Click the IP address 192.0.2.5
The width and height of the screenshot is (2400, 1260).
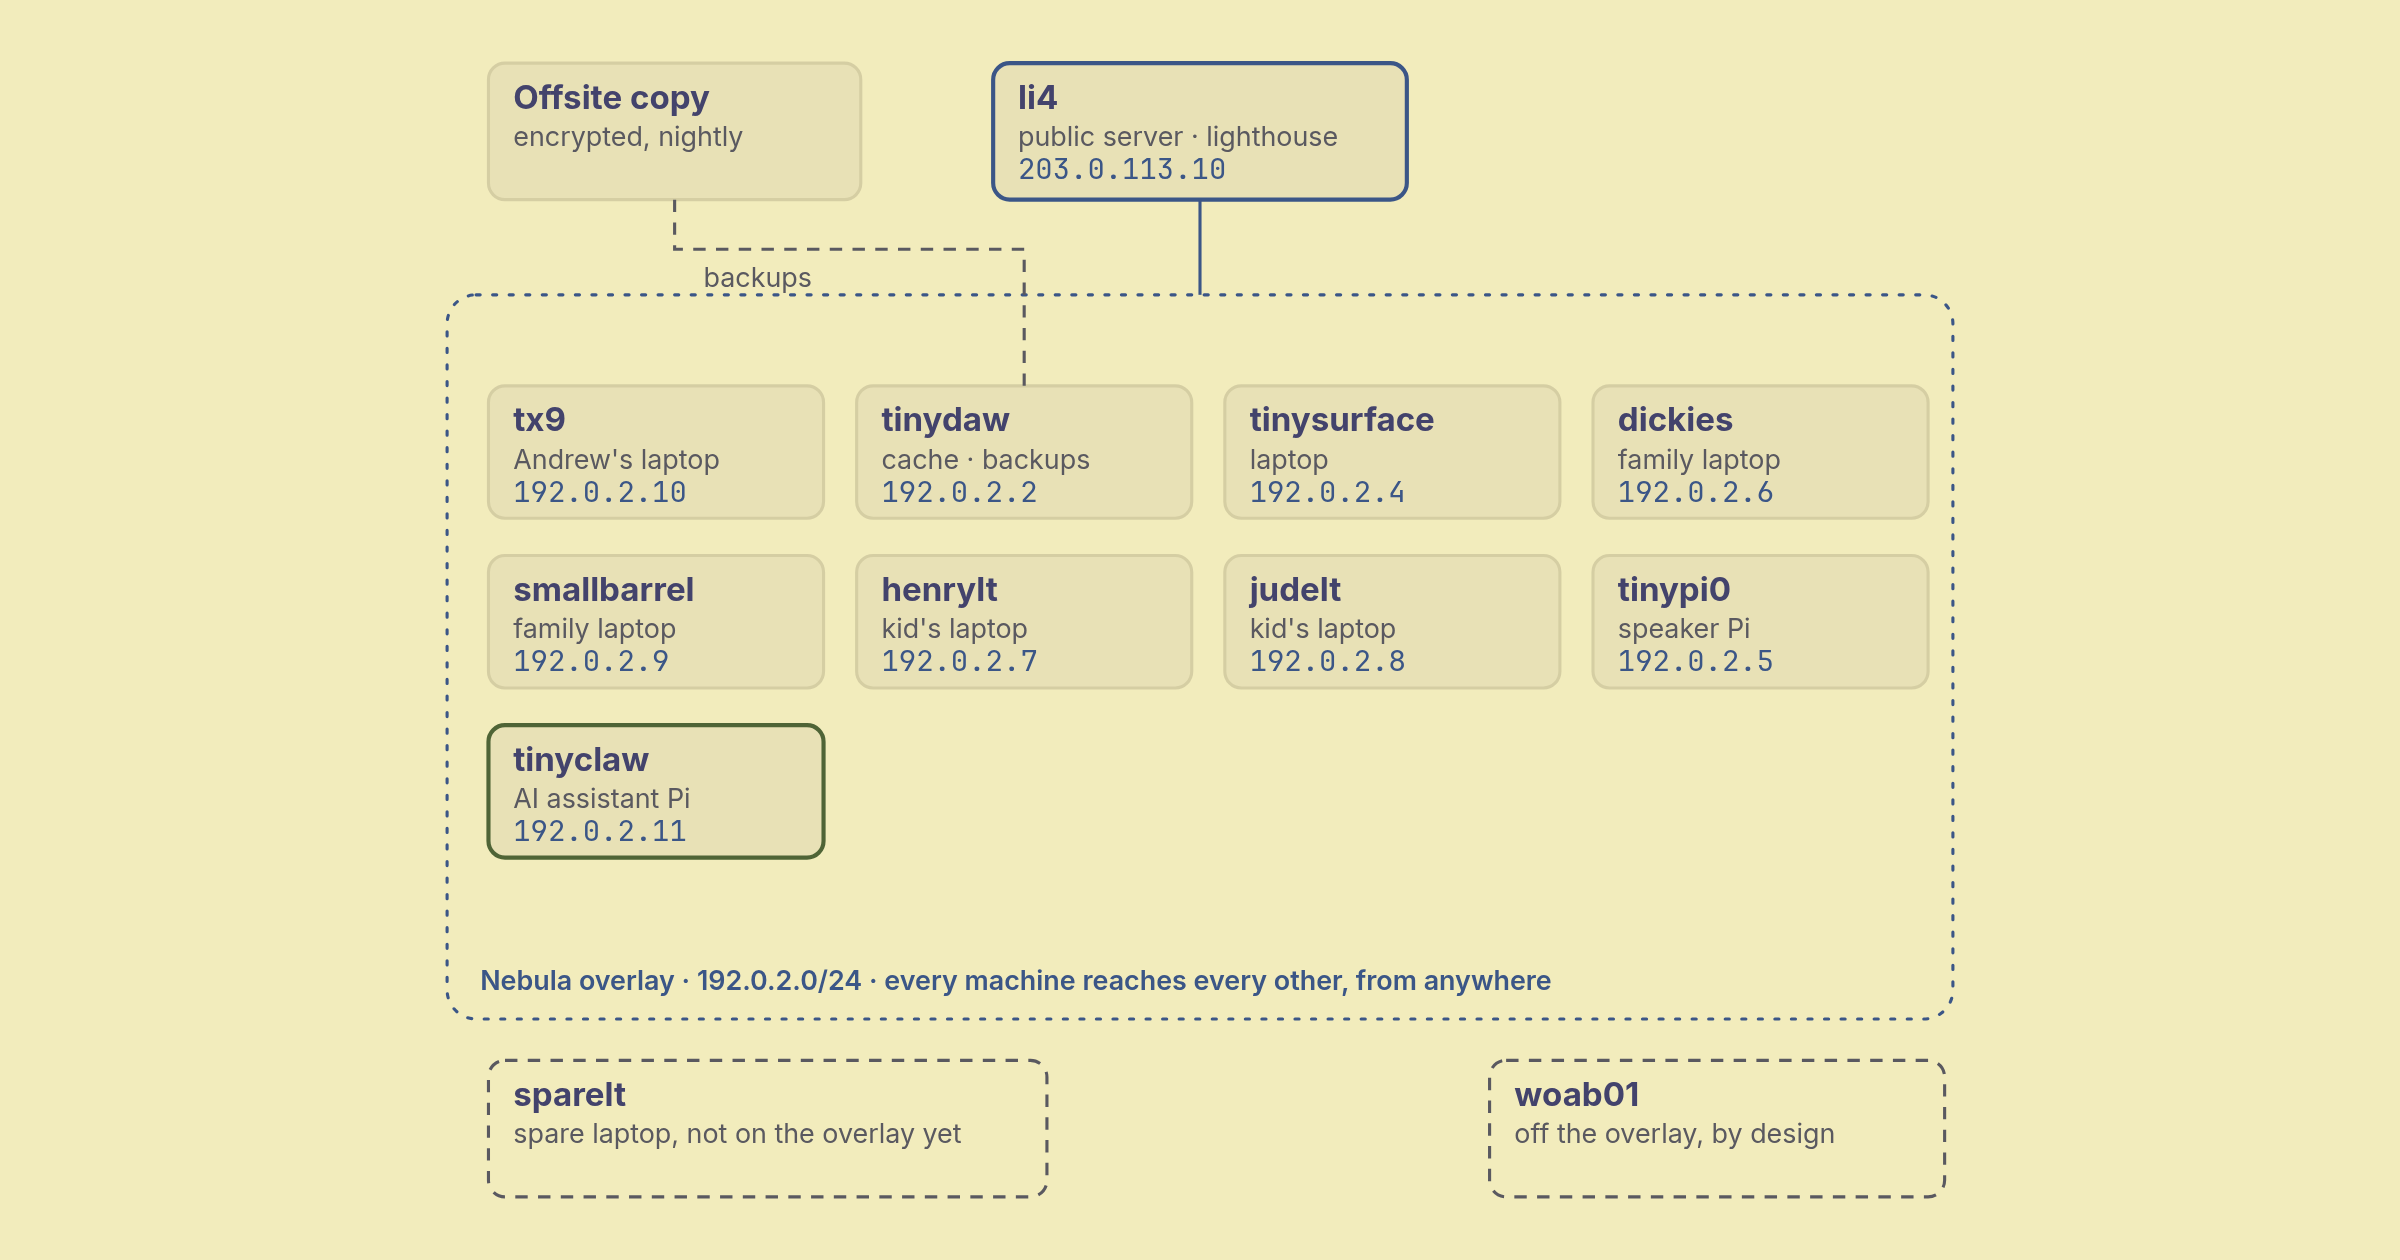[1695, 661]
